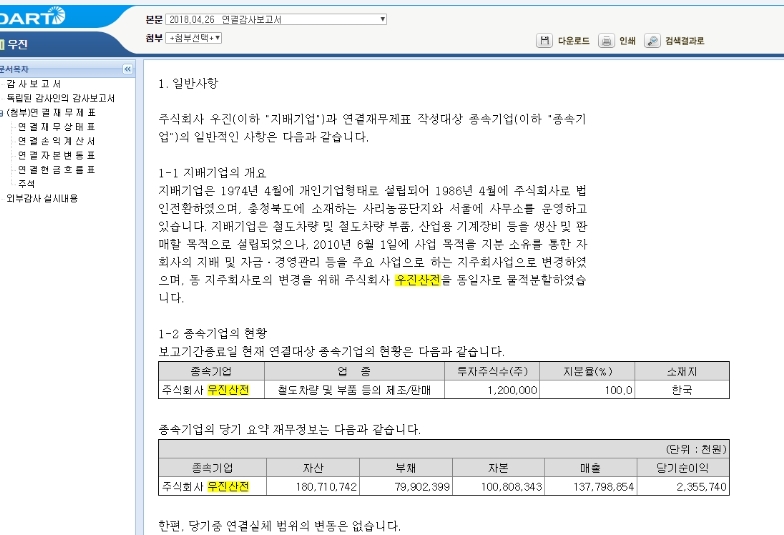Screen dimensions: 784x535
Task: Click the 부채 column header
Action: [406, 468]
